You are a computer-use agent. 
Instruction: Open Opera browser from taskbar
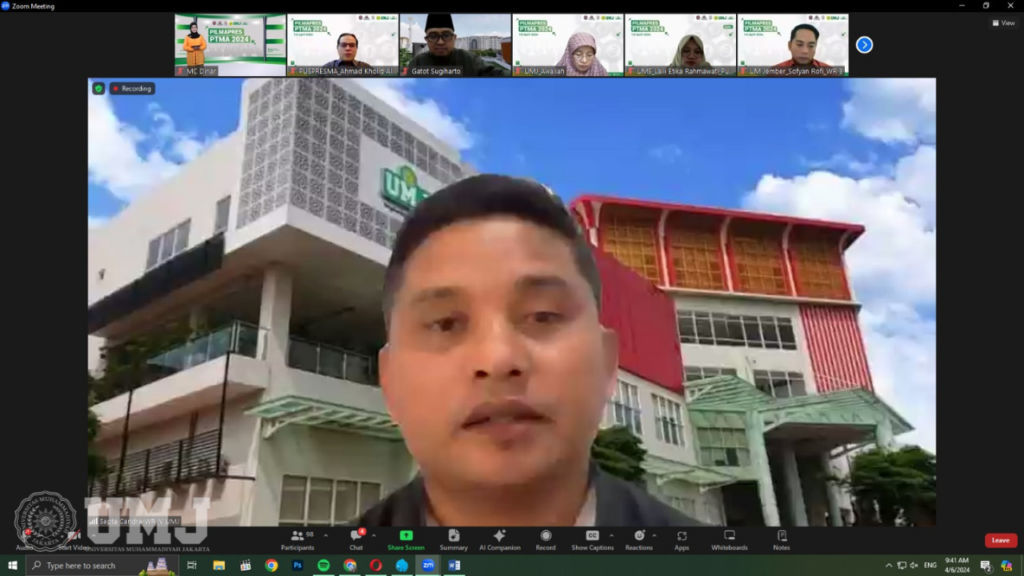pyautogui.click(x=376, y=566)
